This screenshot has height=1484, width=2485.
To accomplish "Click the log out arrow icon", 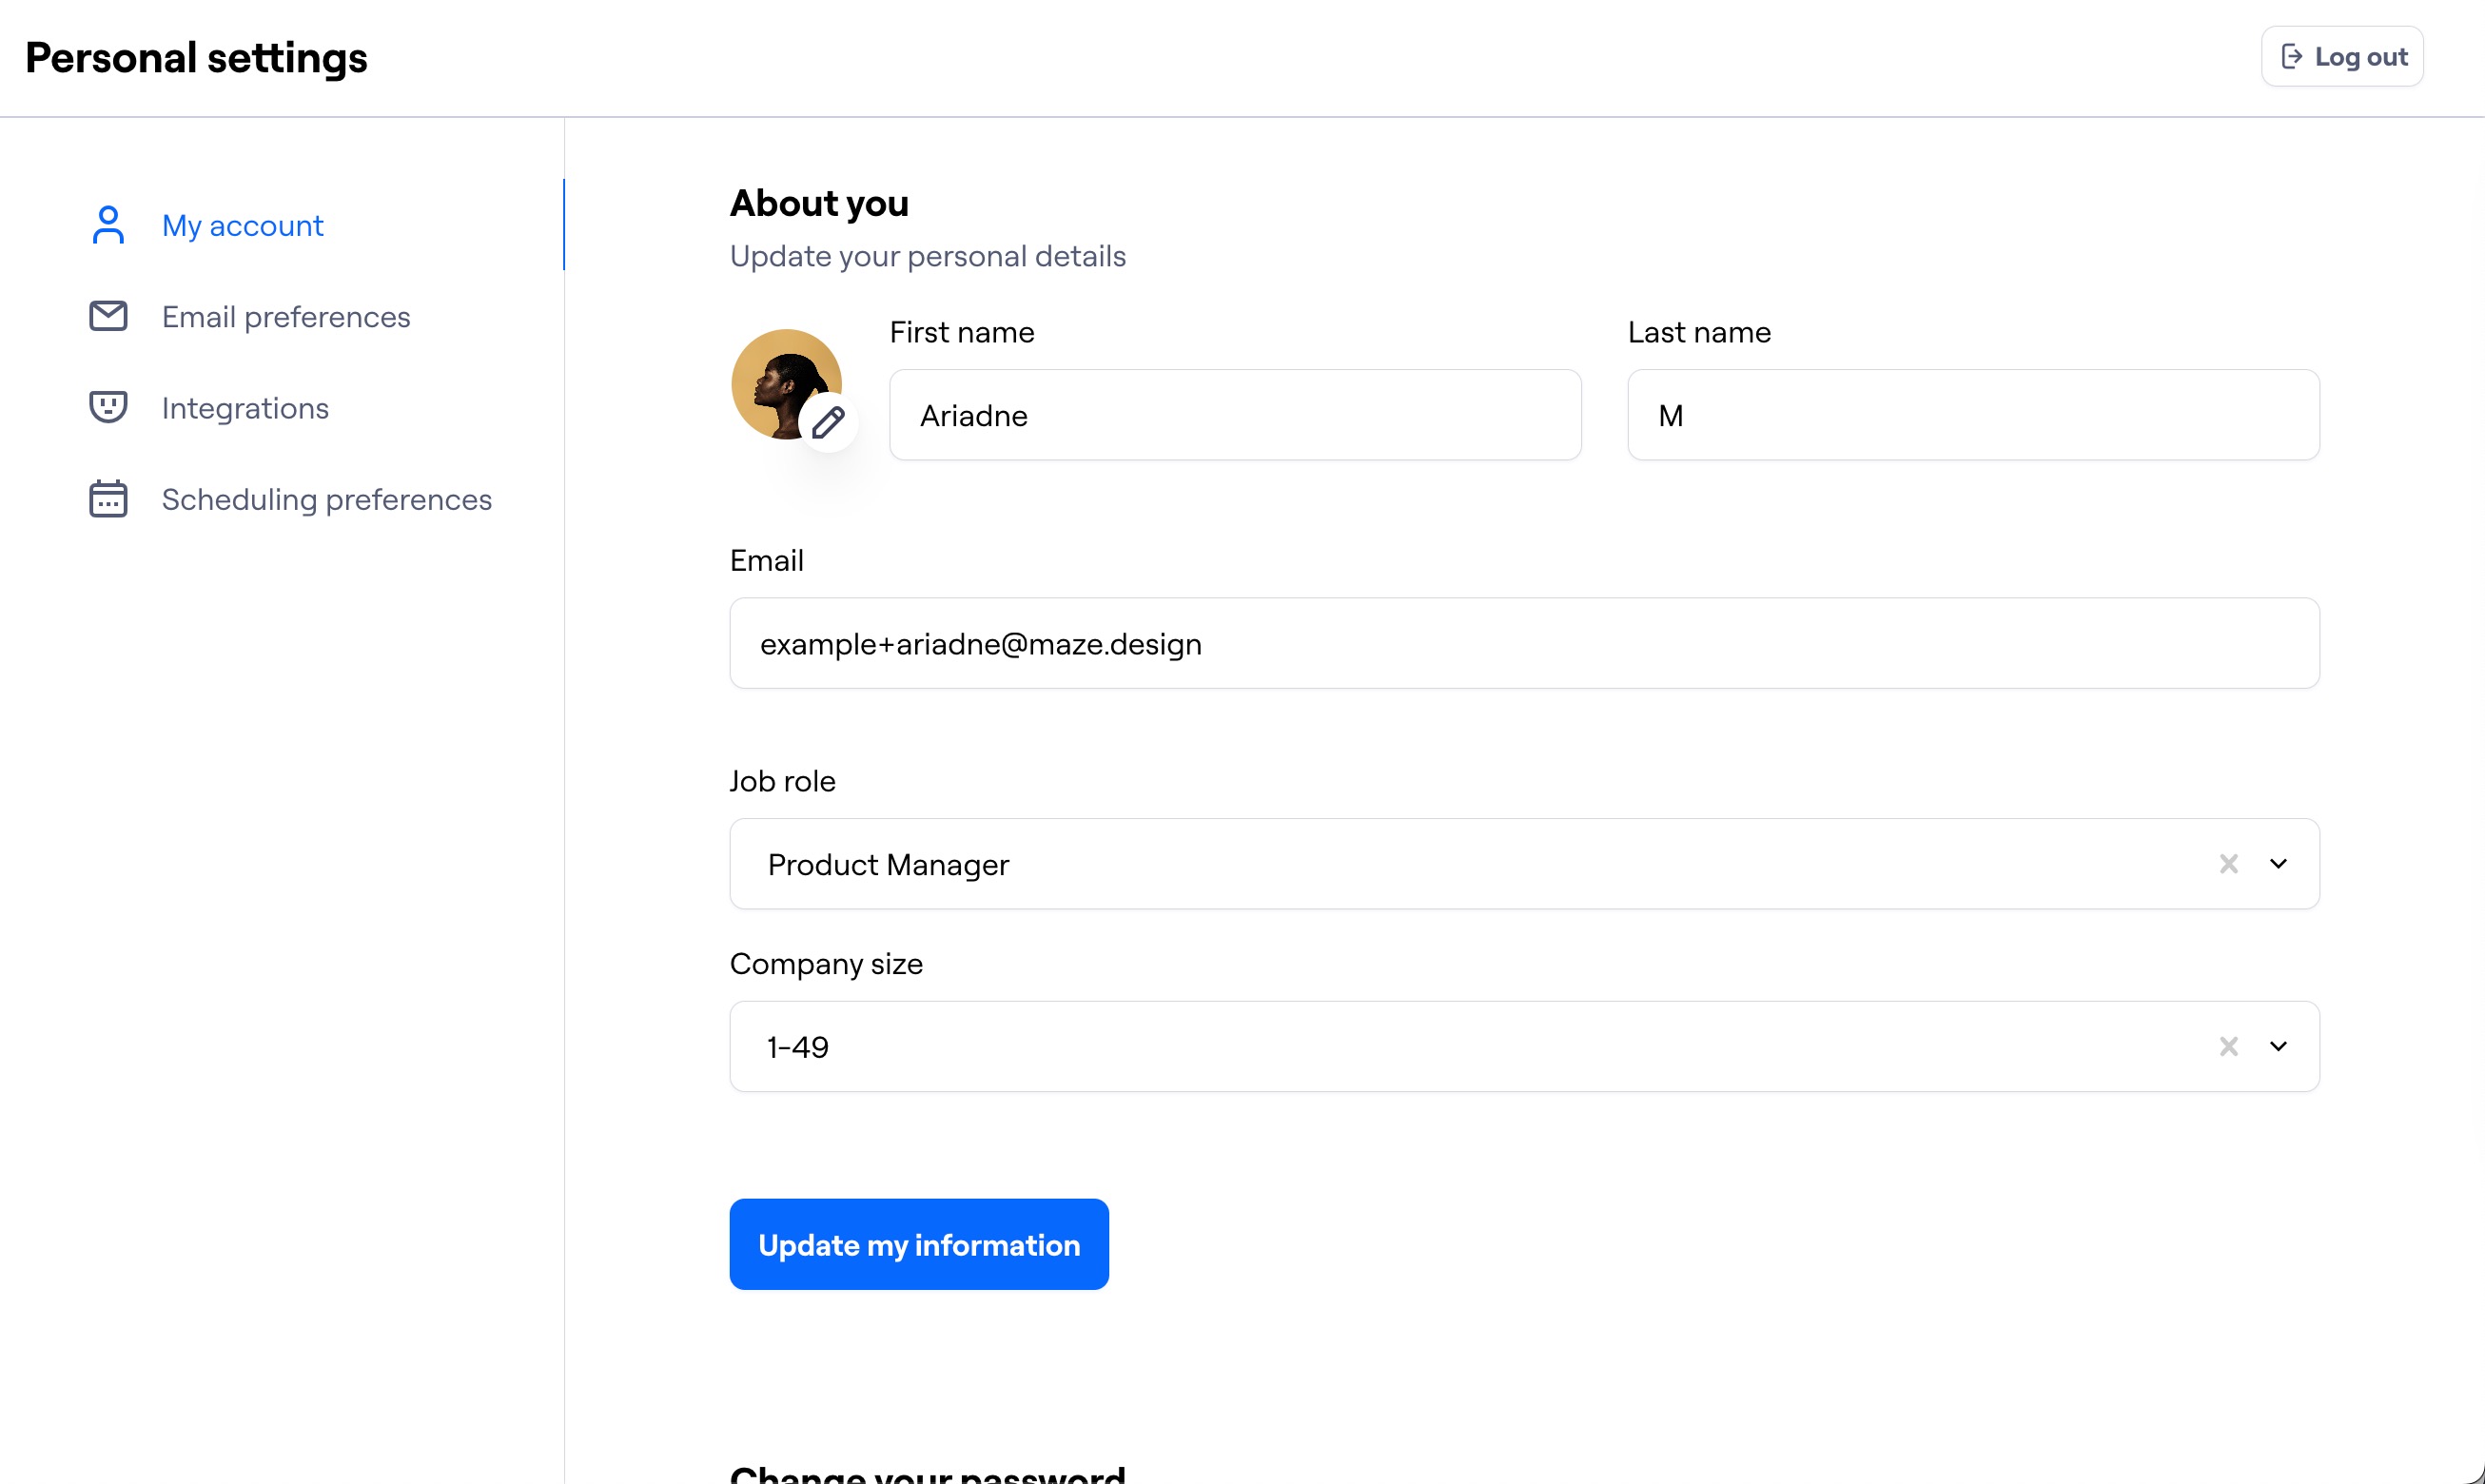I will (2293, 56).
